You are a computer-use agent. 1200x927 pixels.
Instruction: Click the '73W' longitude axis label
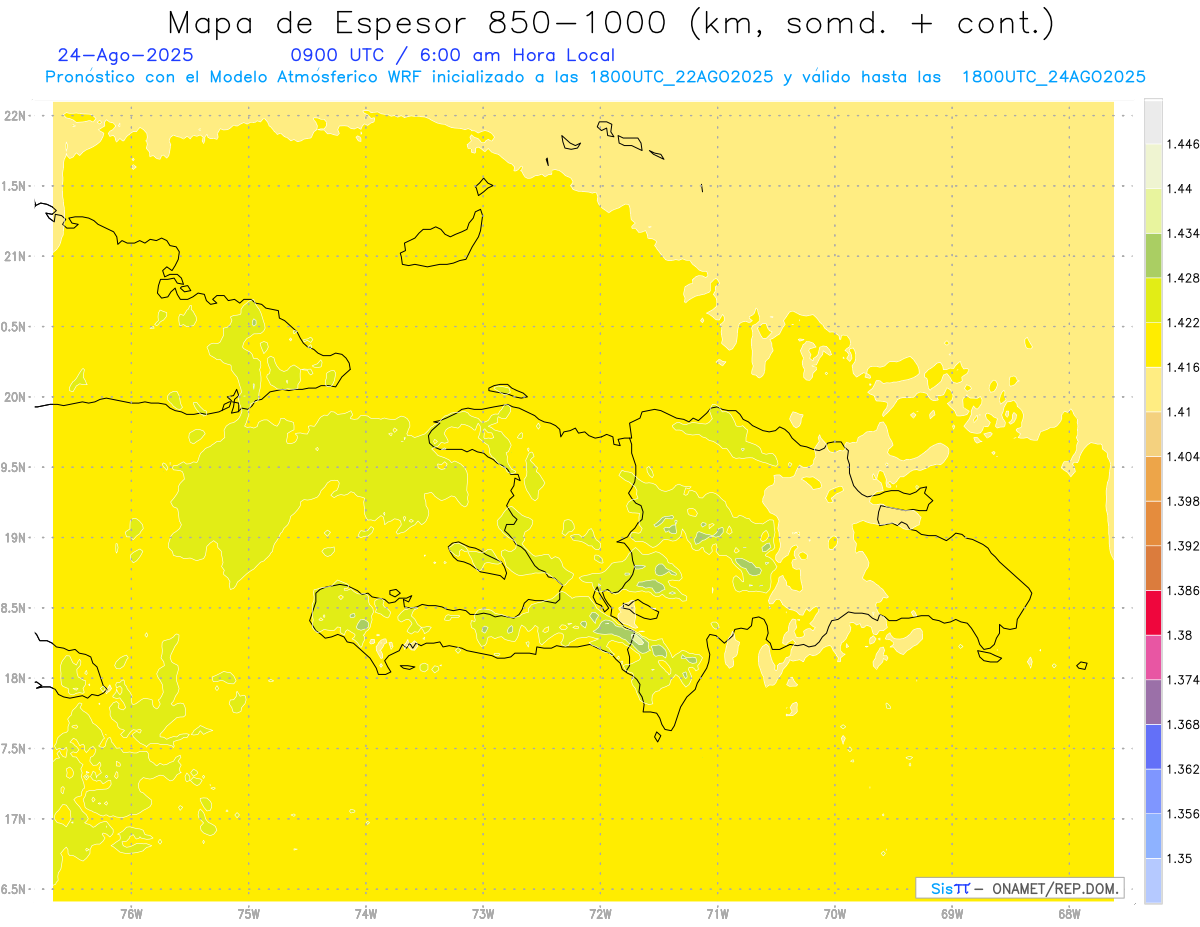483,912
